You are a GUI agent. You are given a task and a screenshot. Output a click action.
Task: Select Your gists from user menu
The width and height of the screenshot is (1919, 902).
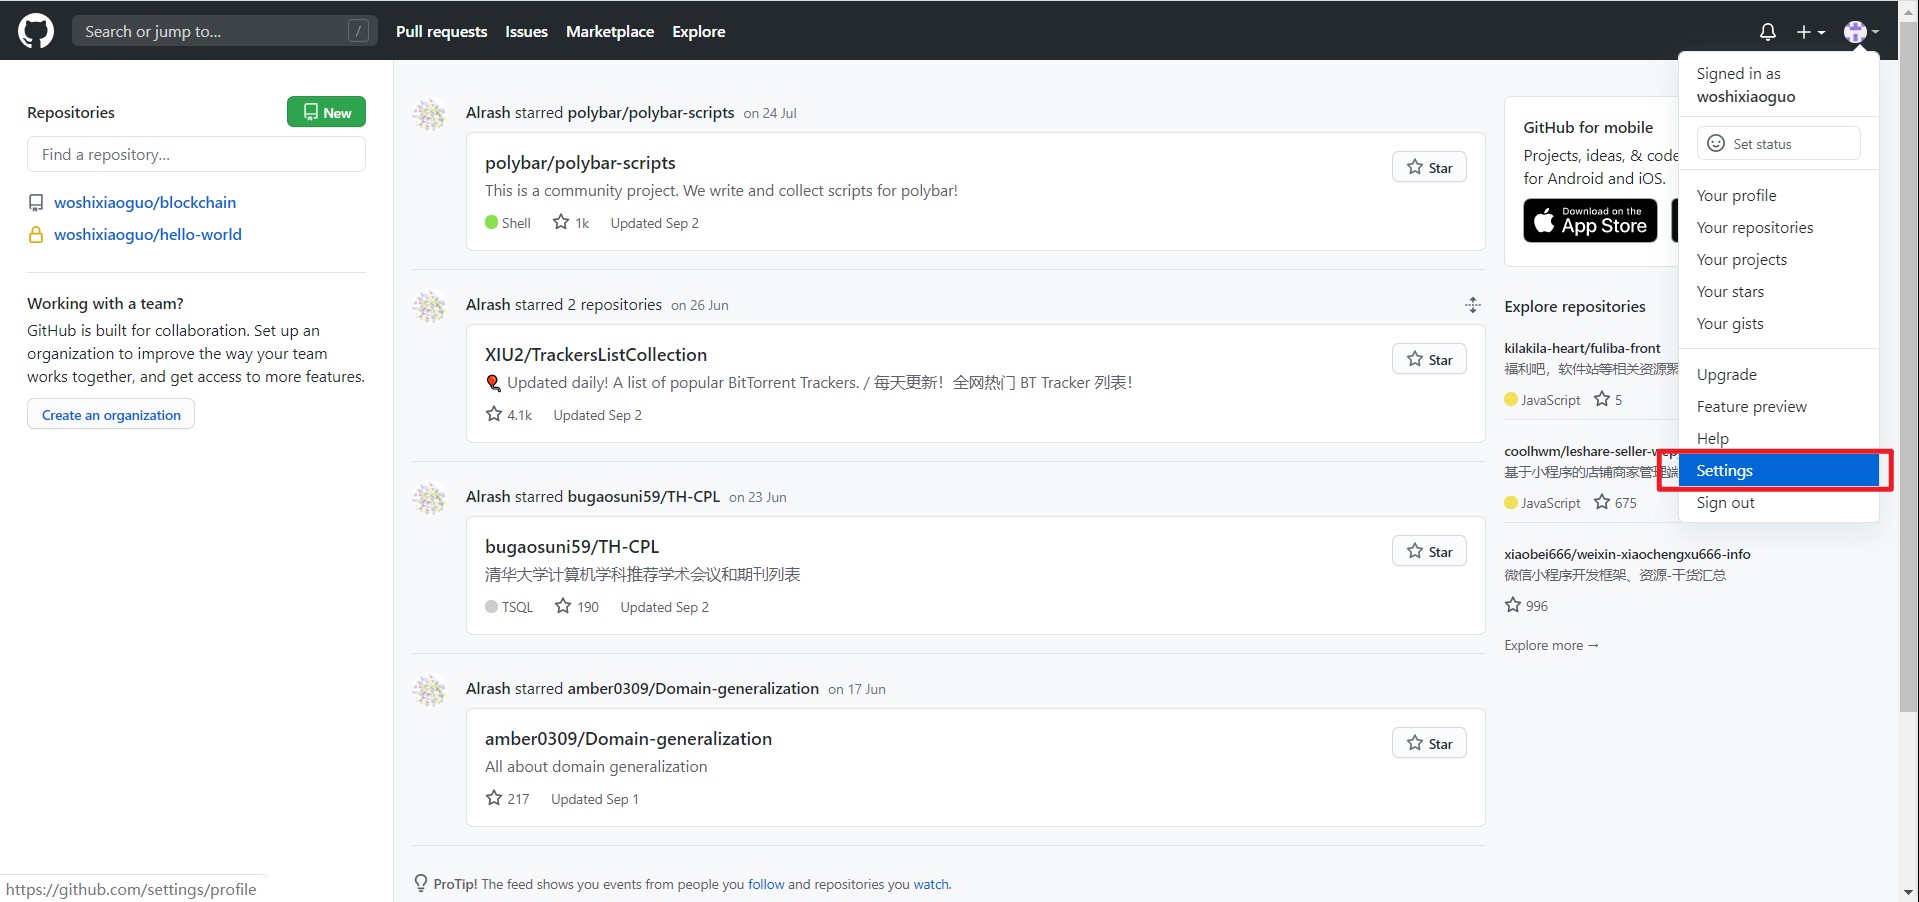1778,324
